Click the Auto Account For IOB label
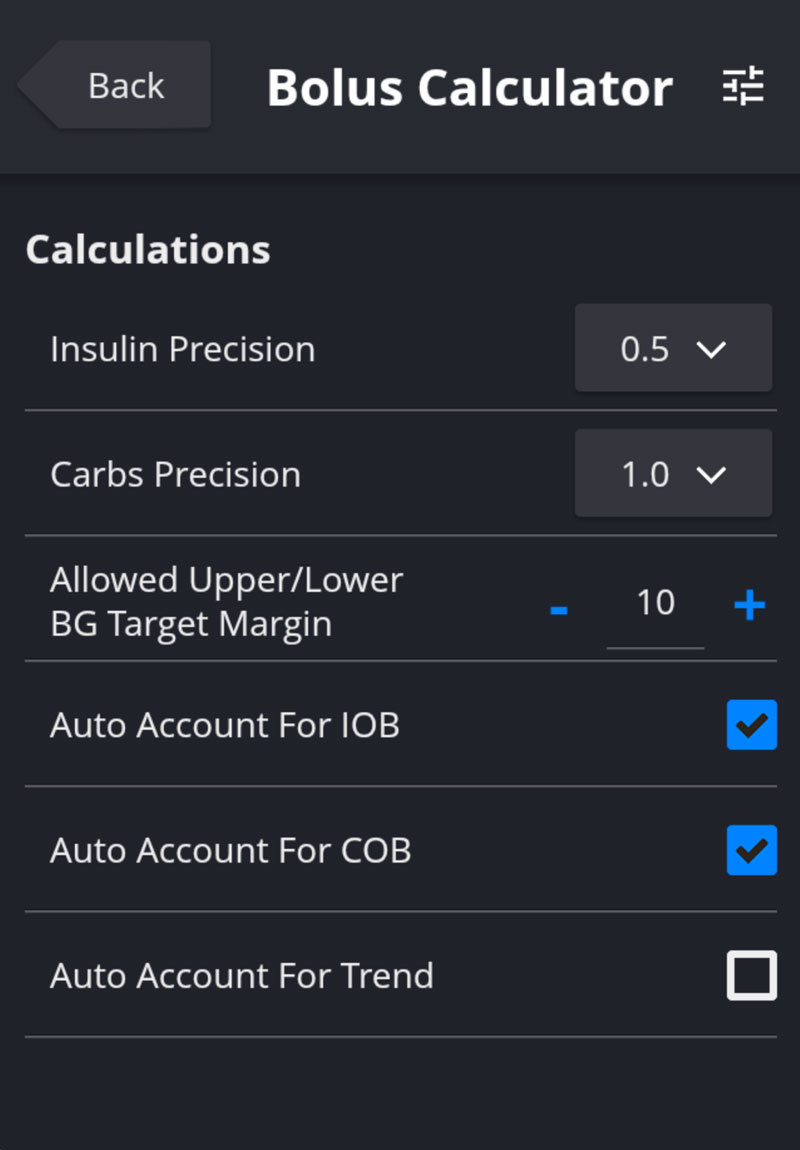This screenshot has height=1150, width=800. [225, 725]
